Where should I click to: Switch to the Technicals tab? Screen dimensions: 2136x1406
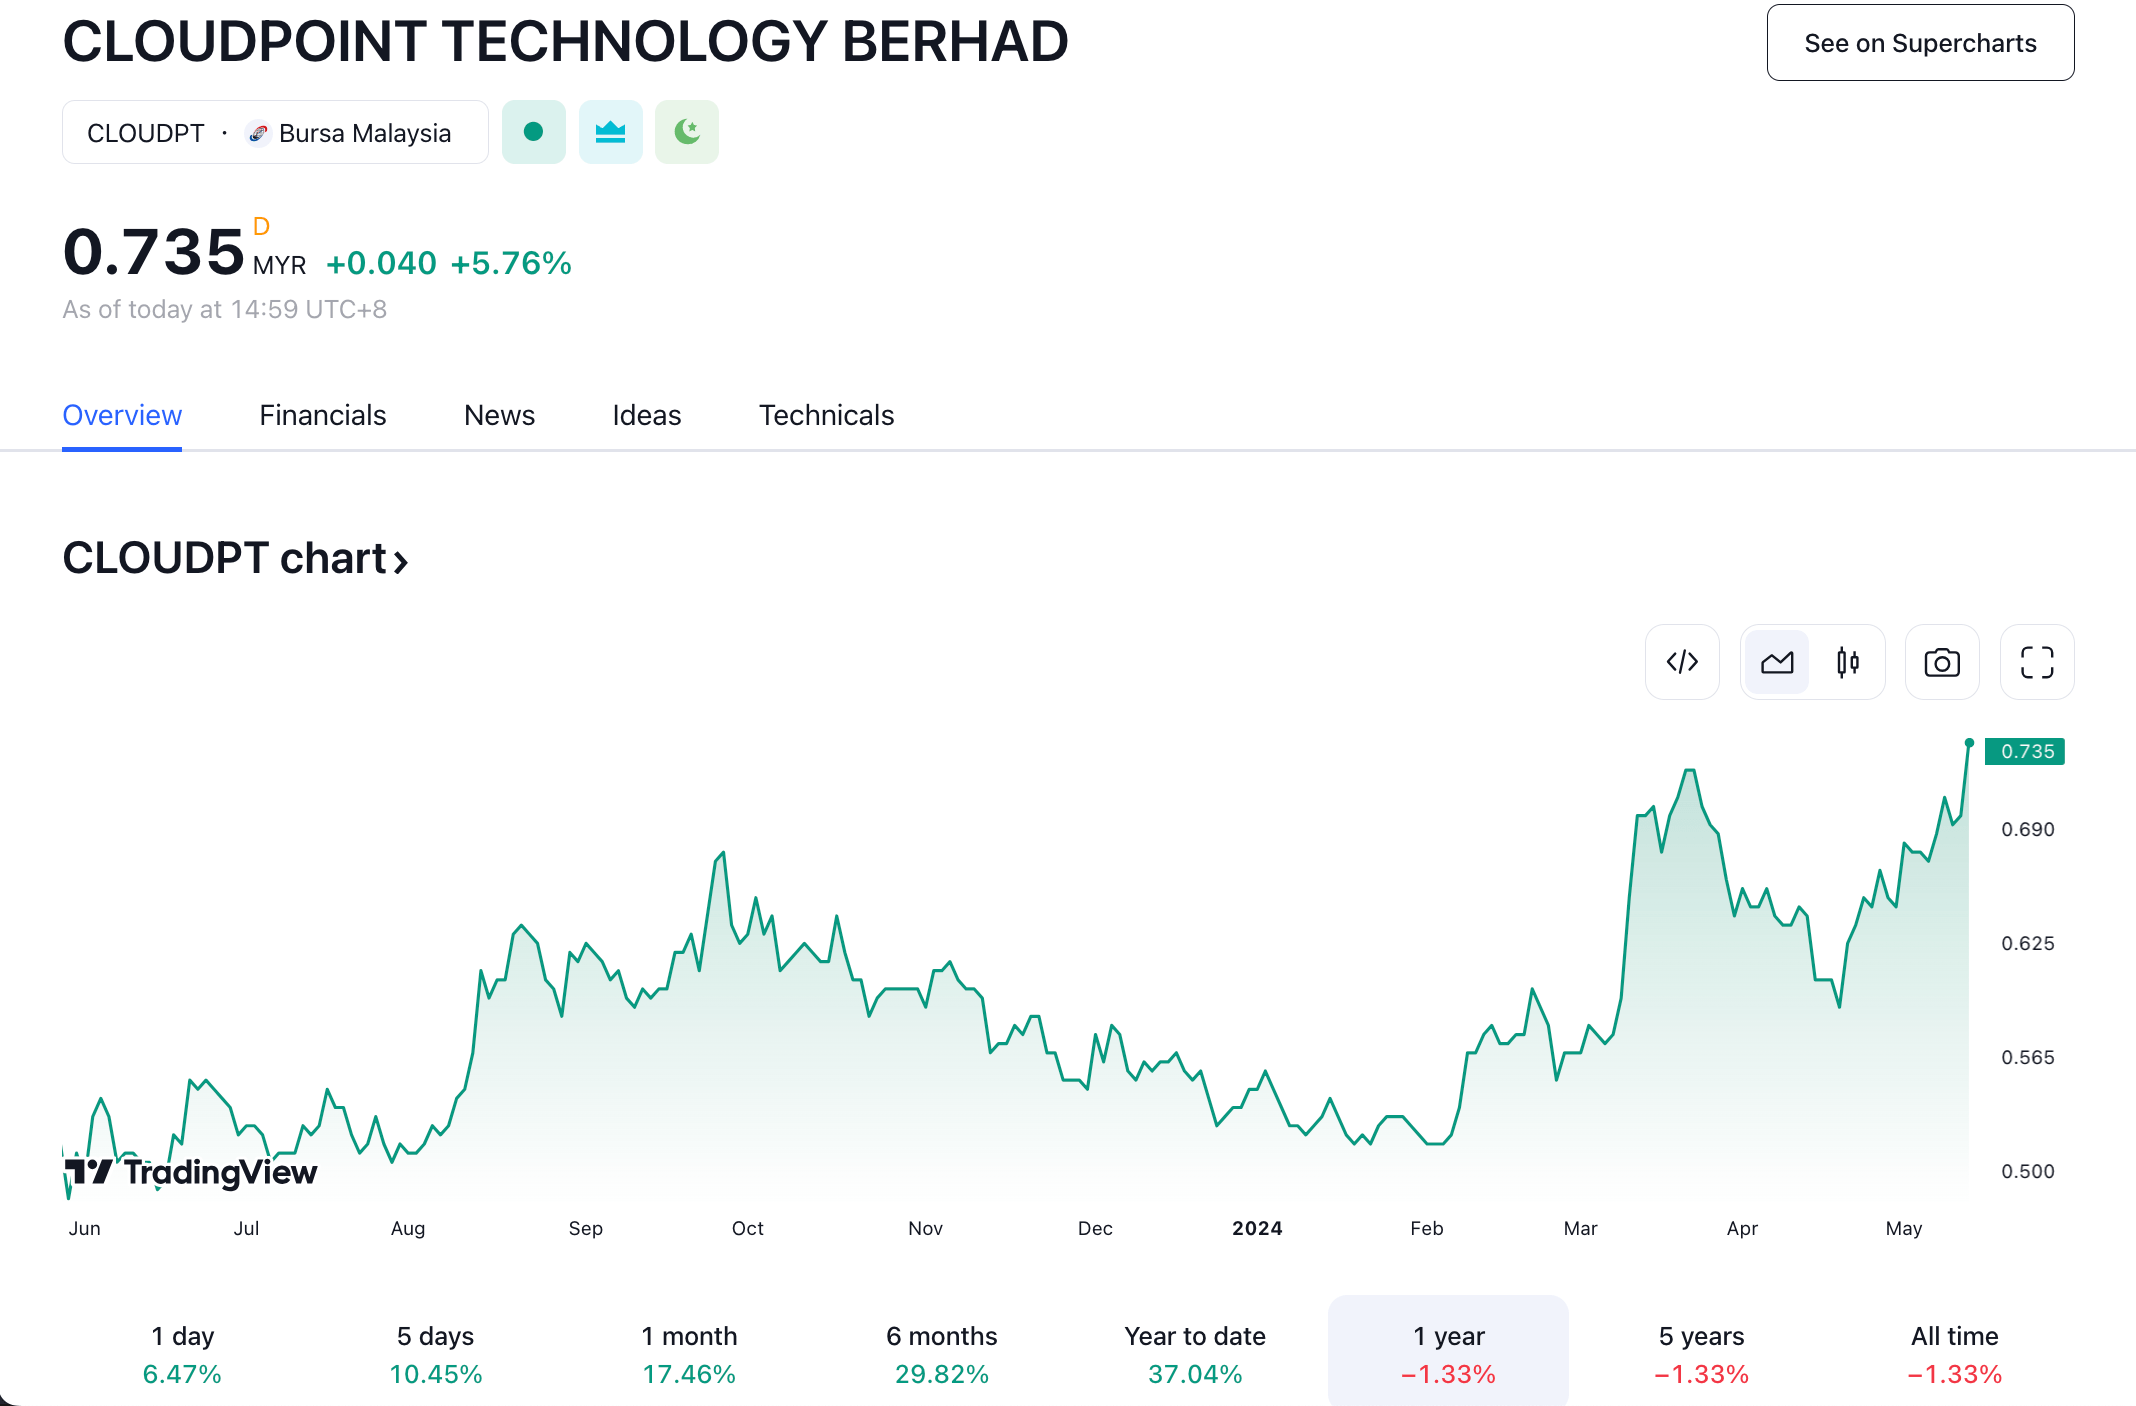coord(826,415)
